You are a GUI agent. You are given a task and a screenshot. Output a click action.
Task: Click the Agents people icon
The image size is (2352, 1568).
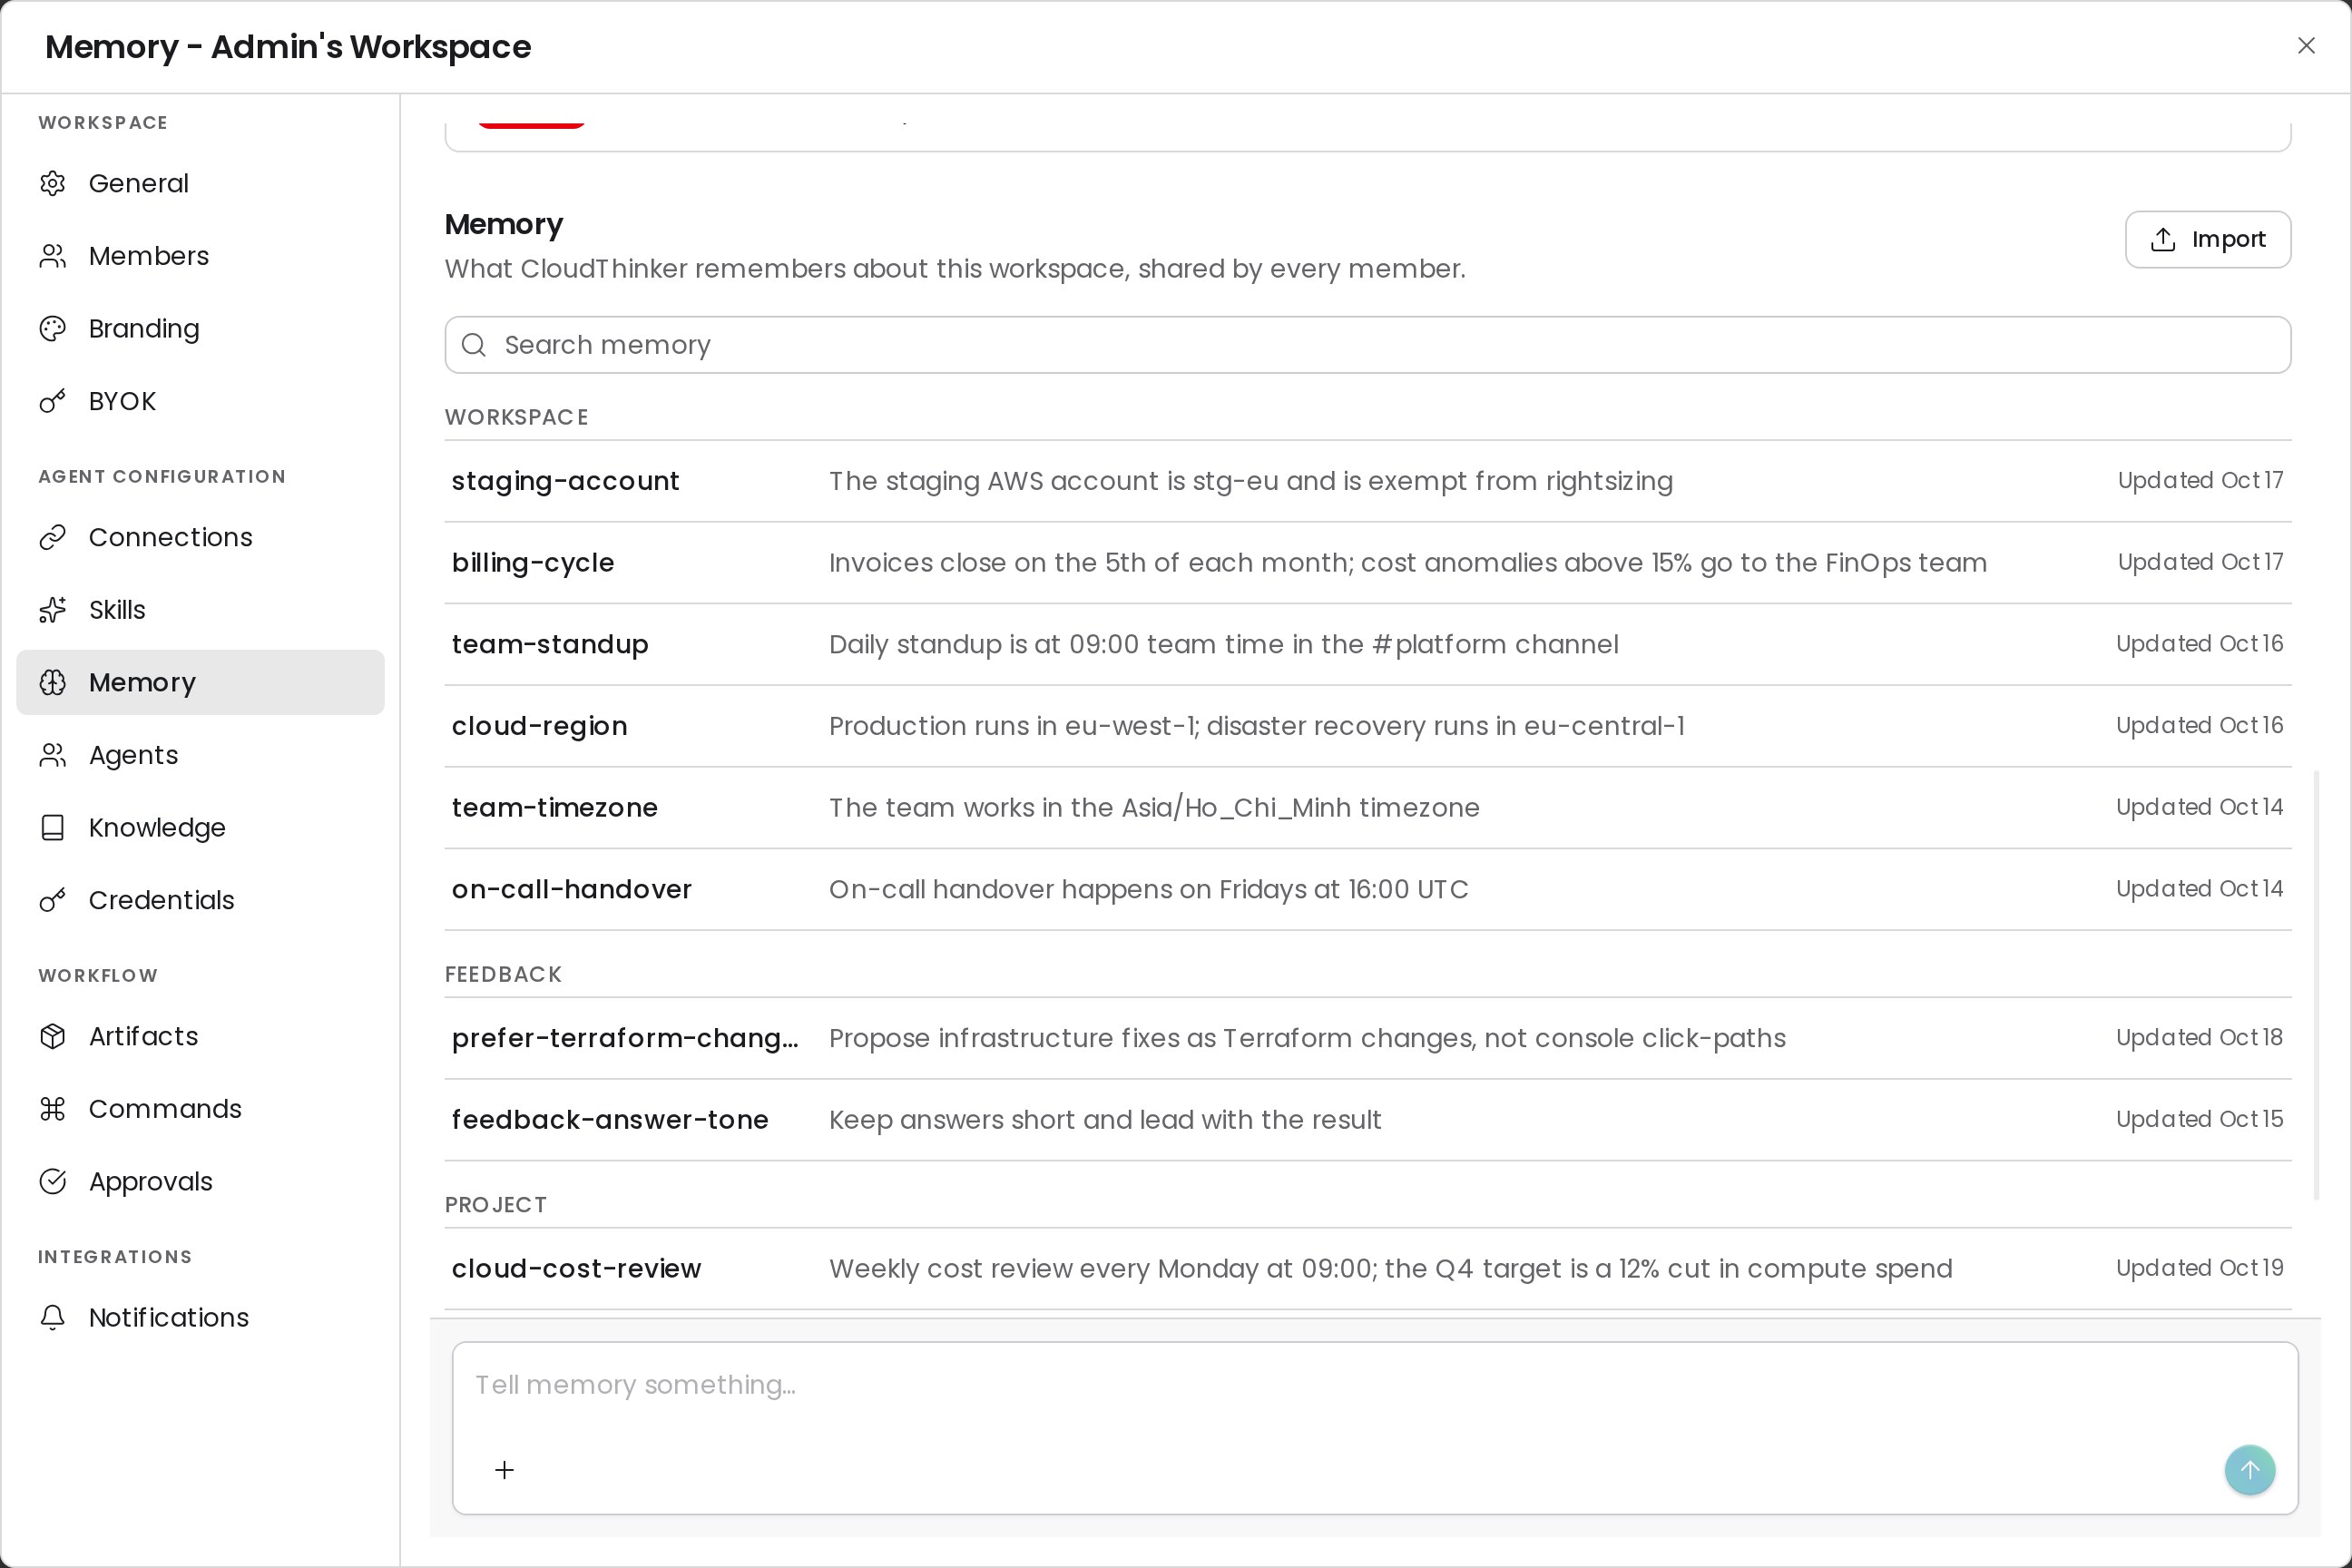(53, 755)
